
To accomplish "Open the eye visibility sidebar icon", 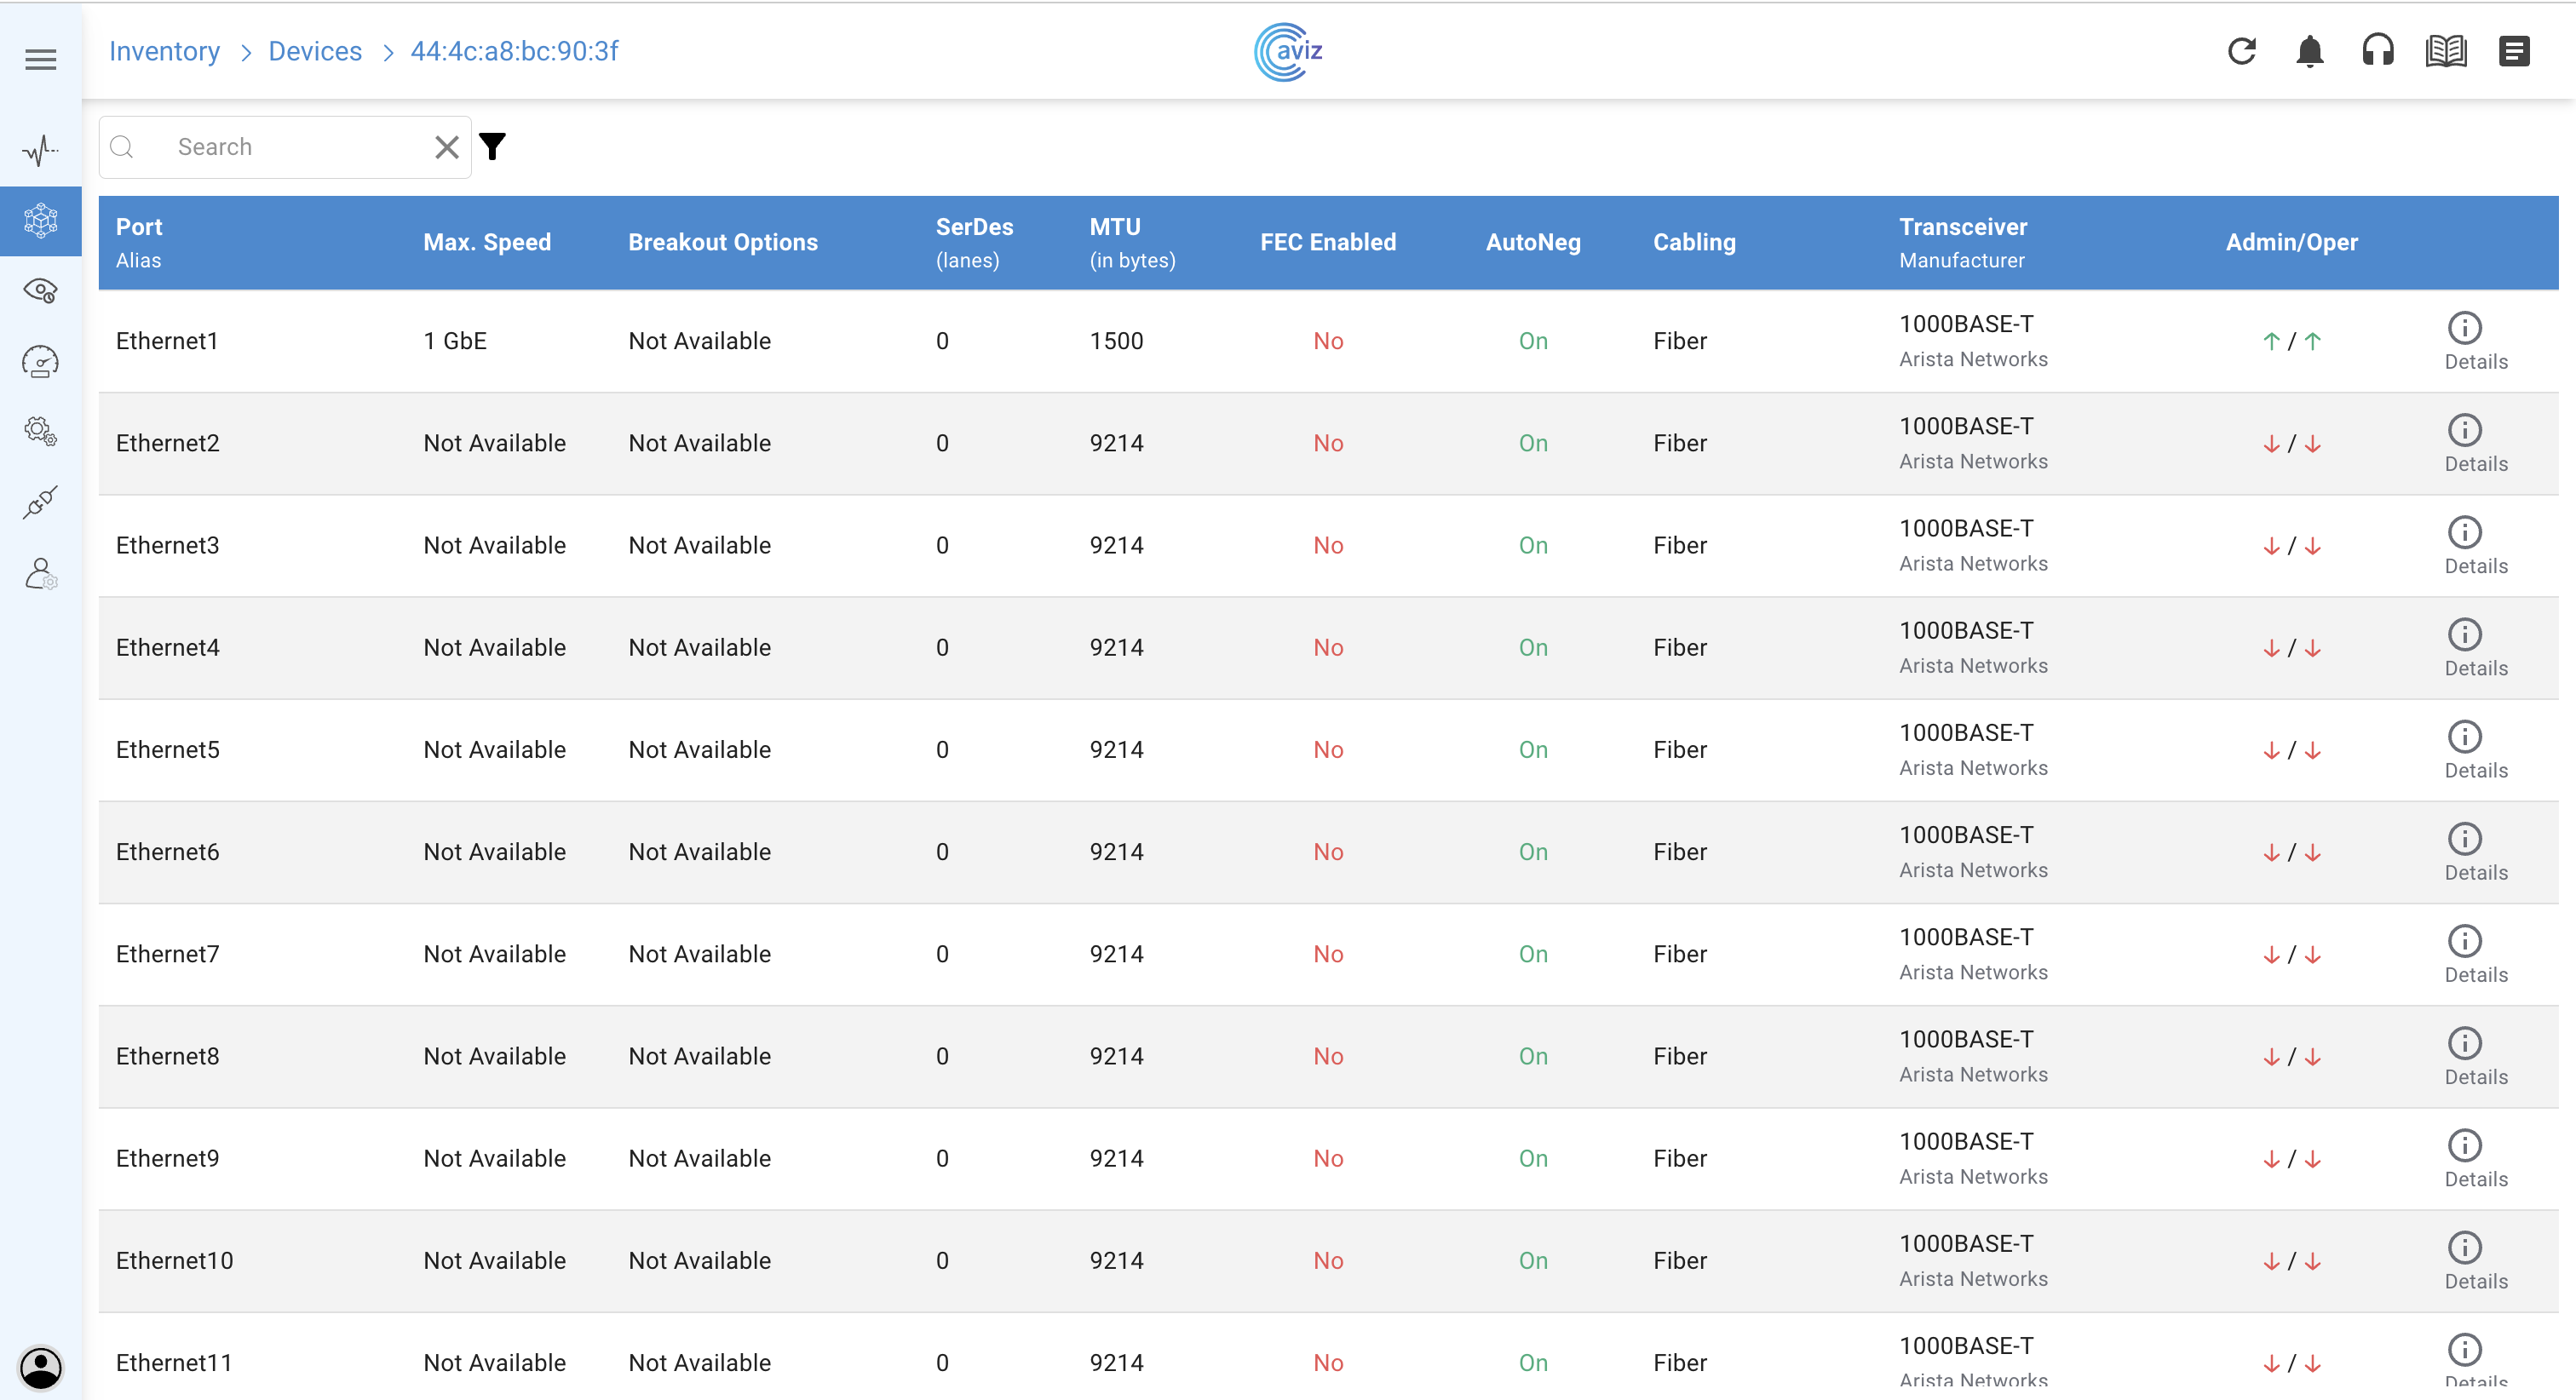I will (x=40, y=291).
